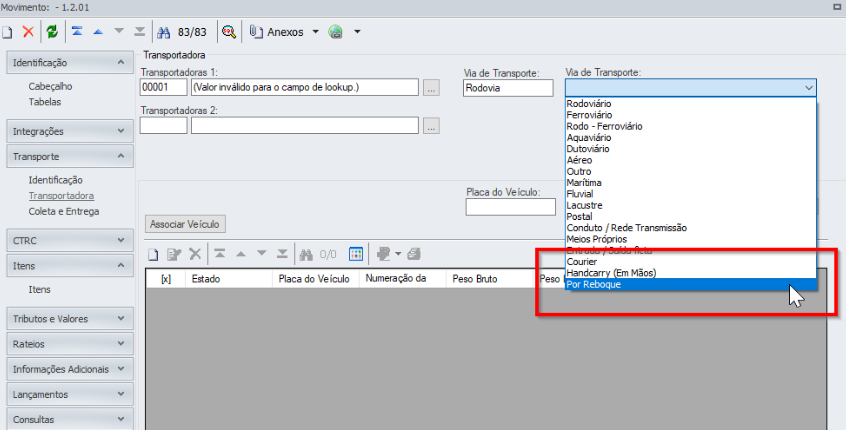Expand the CTRC section

(70, 241)
